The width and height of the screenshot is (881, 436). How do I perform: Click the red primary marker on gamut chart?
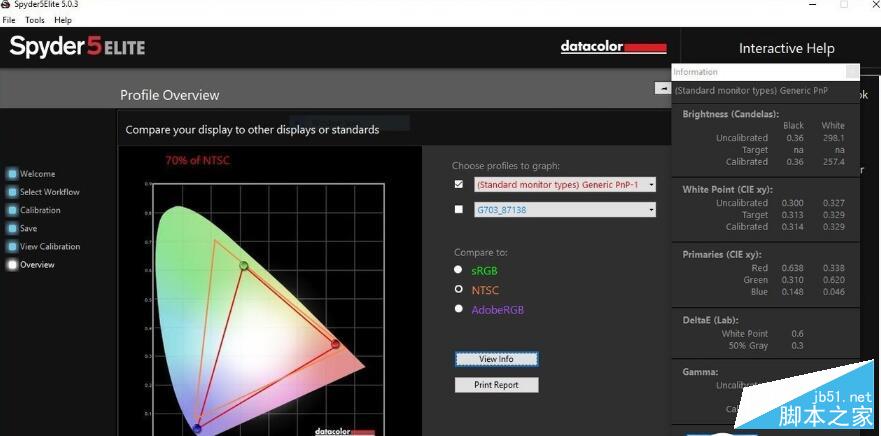(335, 343)
